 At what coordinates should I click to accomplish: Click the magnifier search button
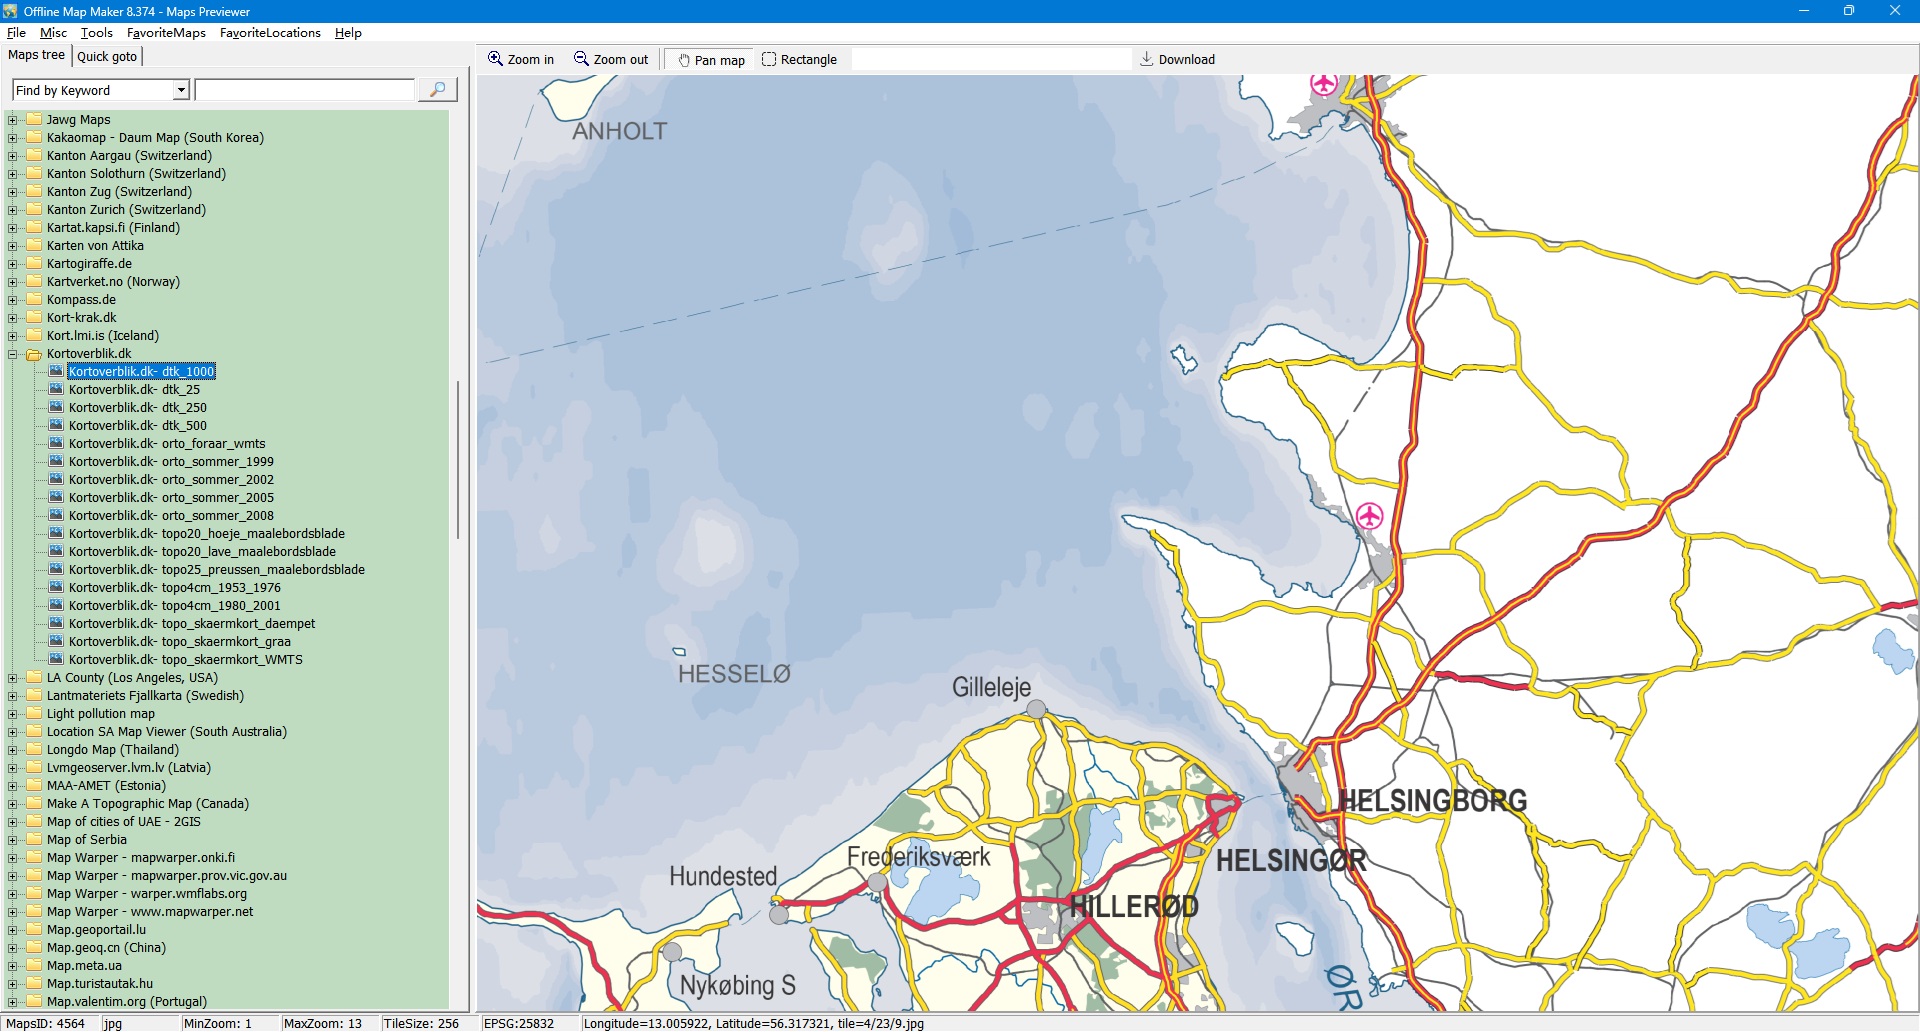click(437, 90)
